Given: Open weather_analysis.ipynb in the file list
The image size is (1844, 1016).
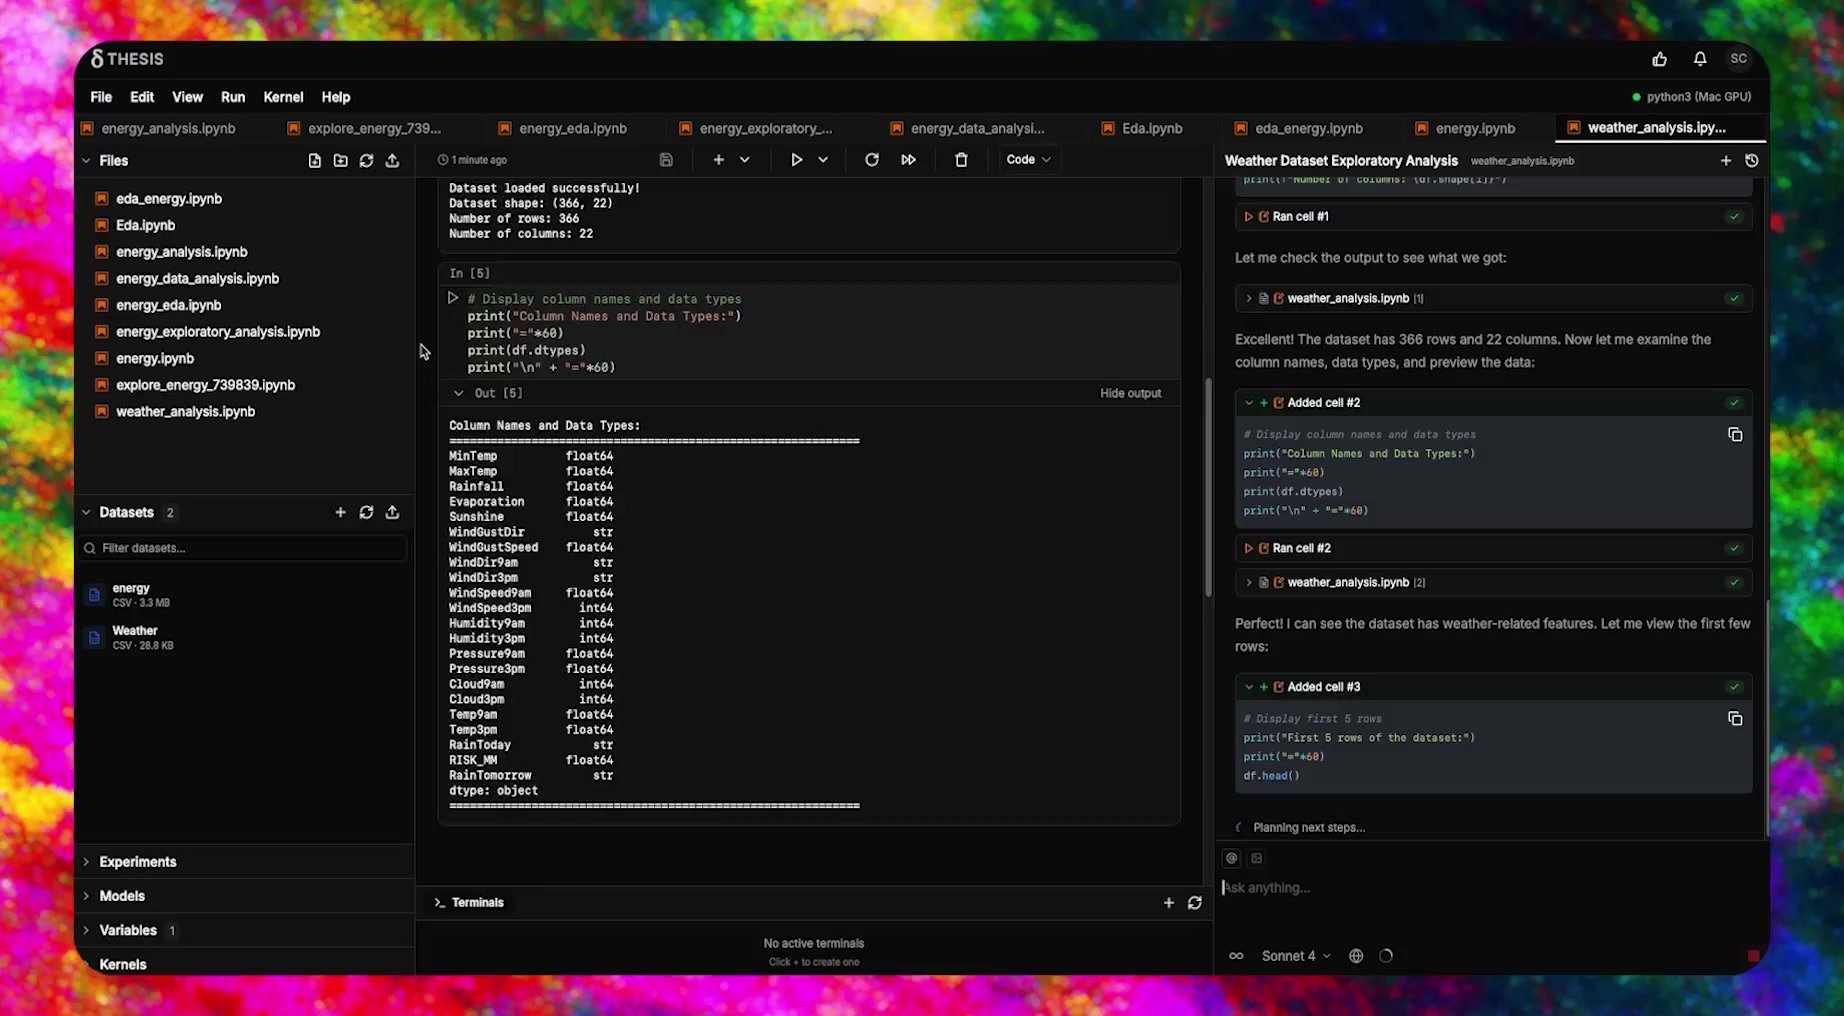Looking at the screenshot, I should pos(185,412).
